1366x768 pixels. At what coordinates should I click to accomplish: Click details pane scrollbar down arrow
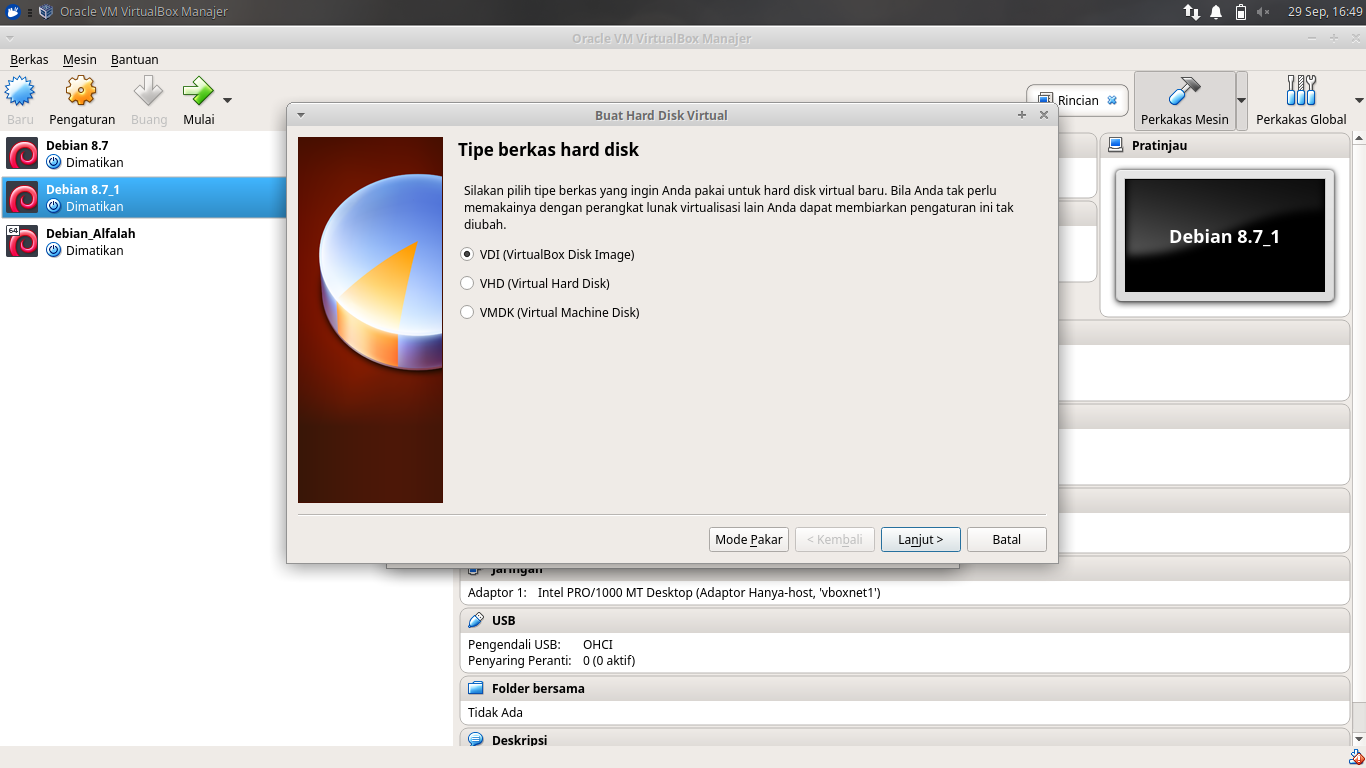click(1359, 739)
